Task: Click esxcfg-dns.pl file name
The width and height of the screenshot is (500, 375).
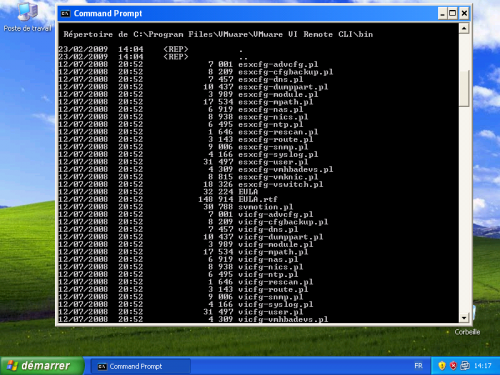Action: pyautogui.click(x=271, y=79)
